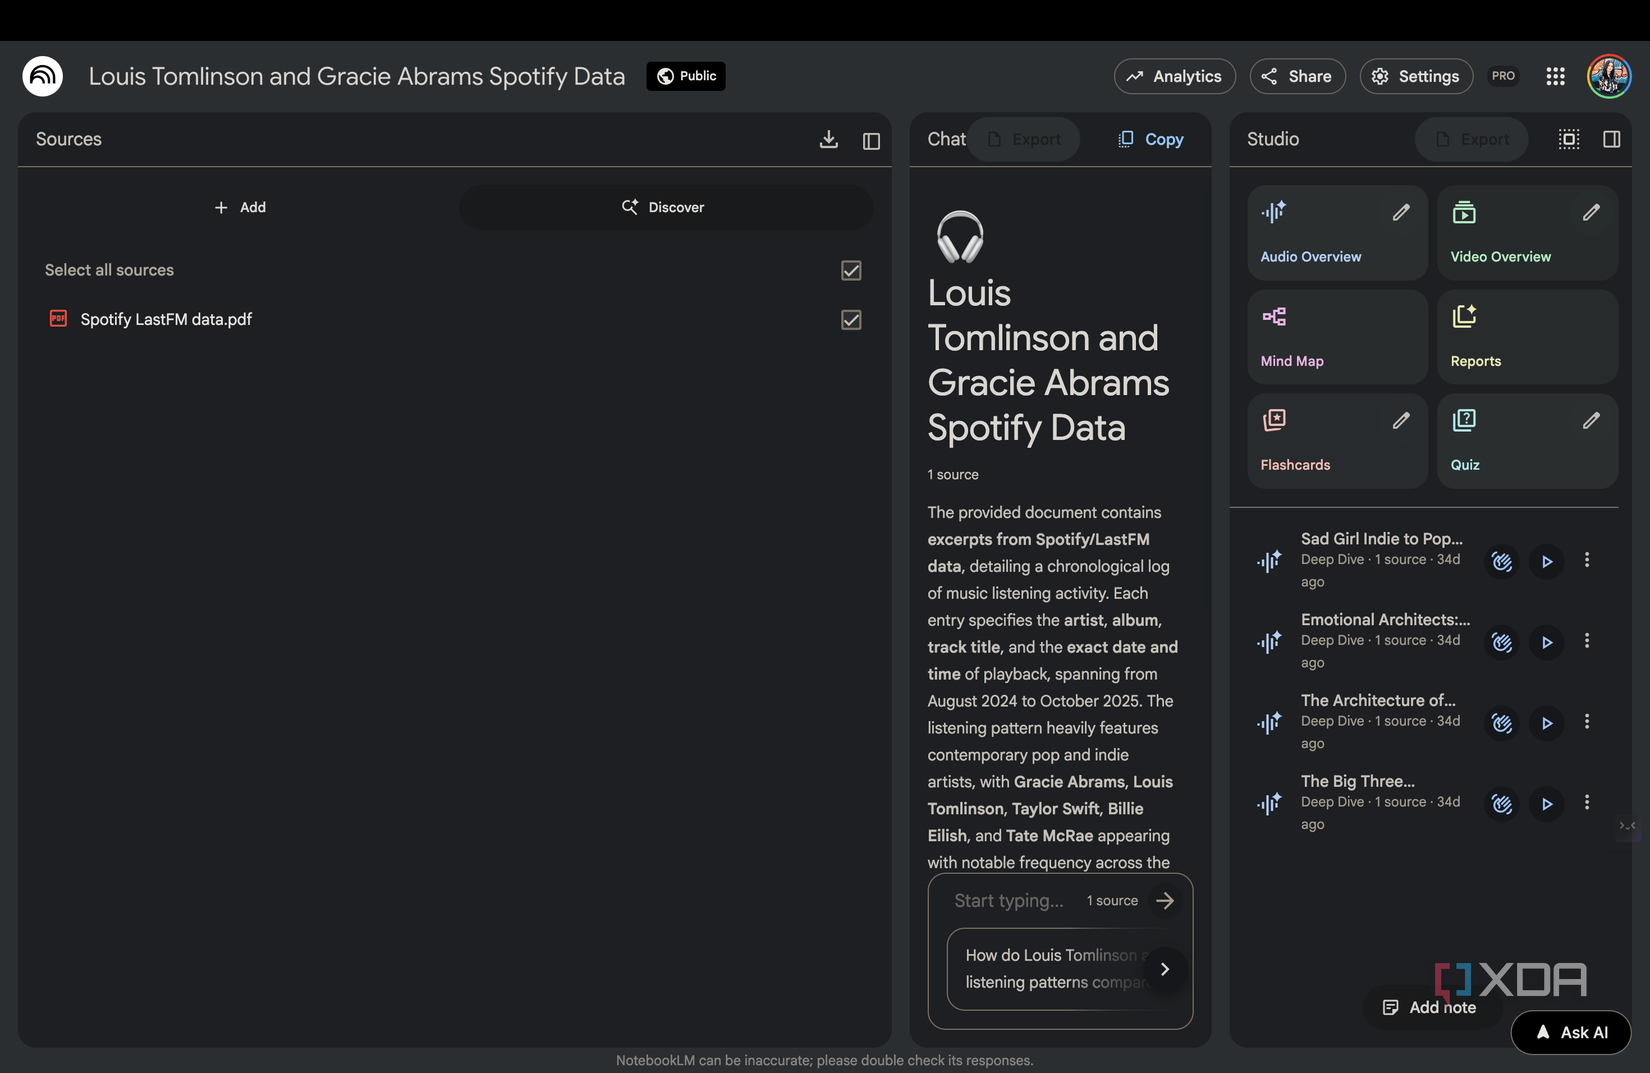Open the Google apps grid
The height and width of the screenshot is (1073, 1650).
(1555, 76)
